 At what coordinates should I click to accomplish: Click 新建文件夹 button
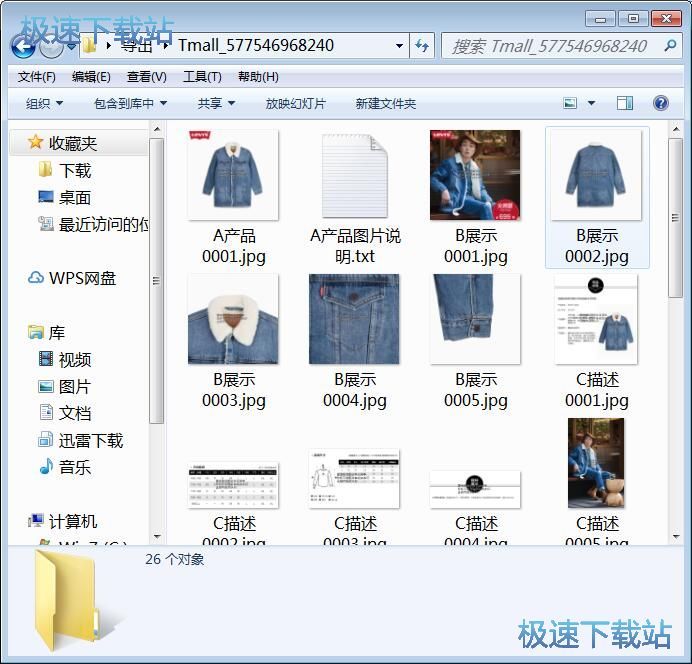click(386, 104)
